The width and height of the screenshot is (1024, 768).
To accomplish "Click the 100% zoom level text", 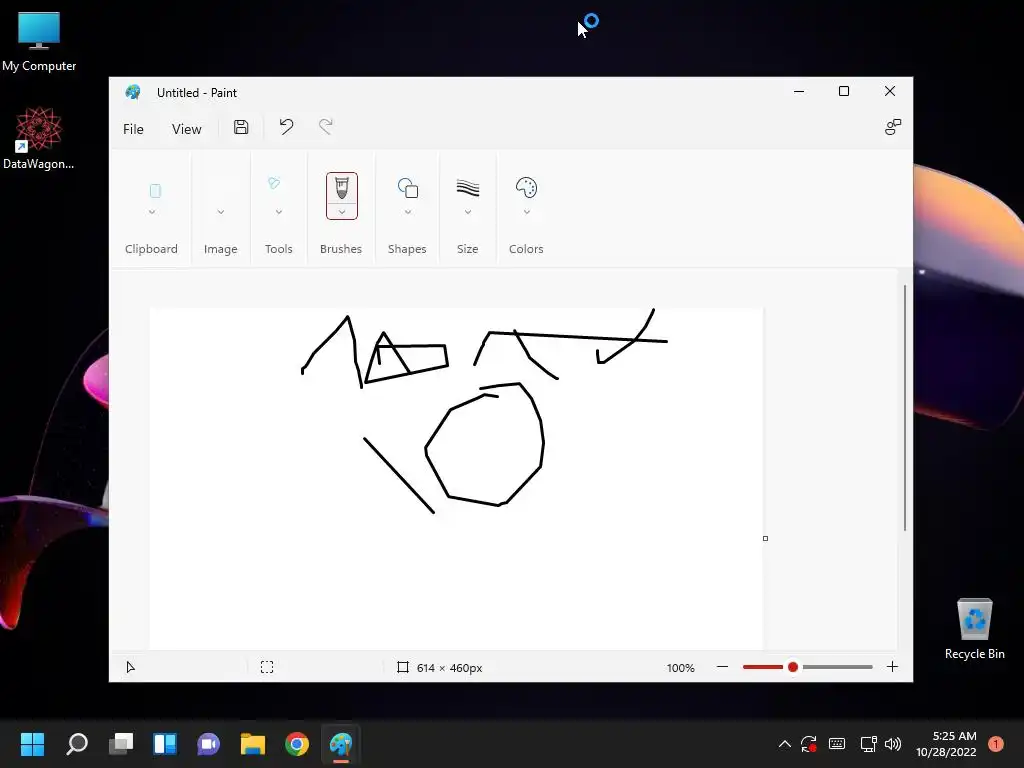I will point(680,667).
